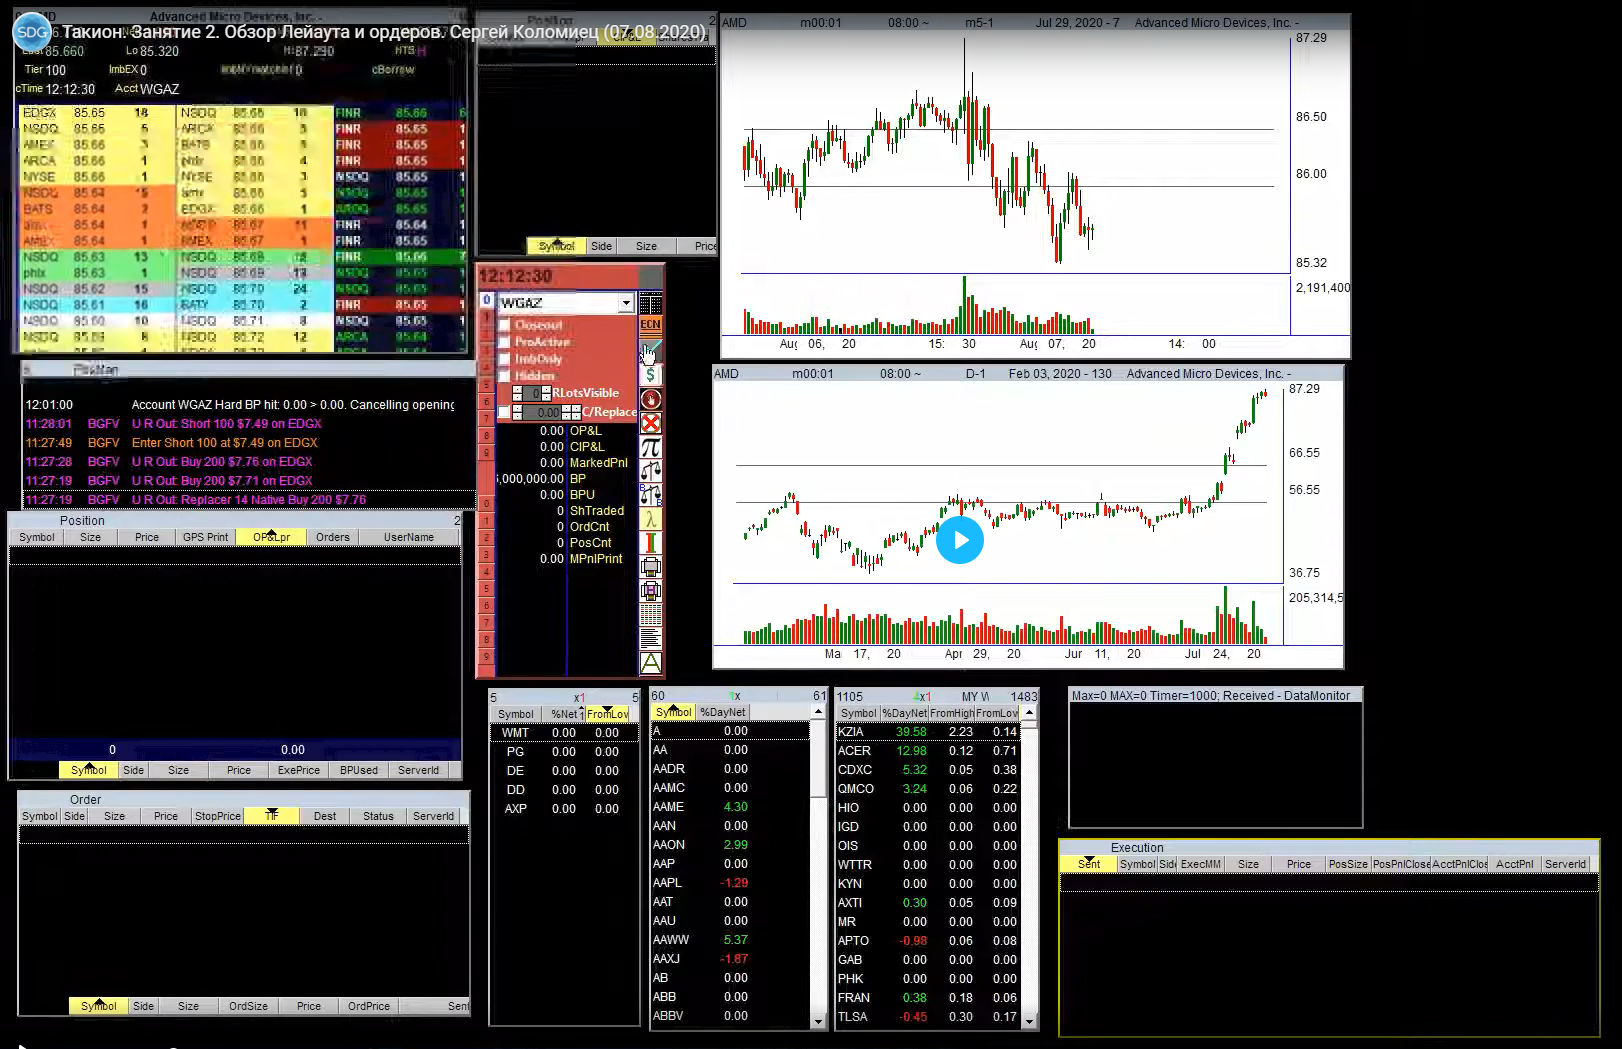Check the C/Replace checkbox
This screenshot has height=1049, width=1622.
(504, 412)
